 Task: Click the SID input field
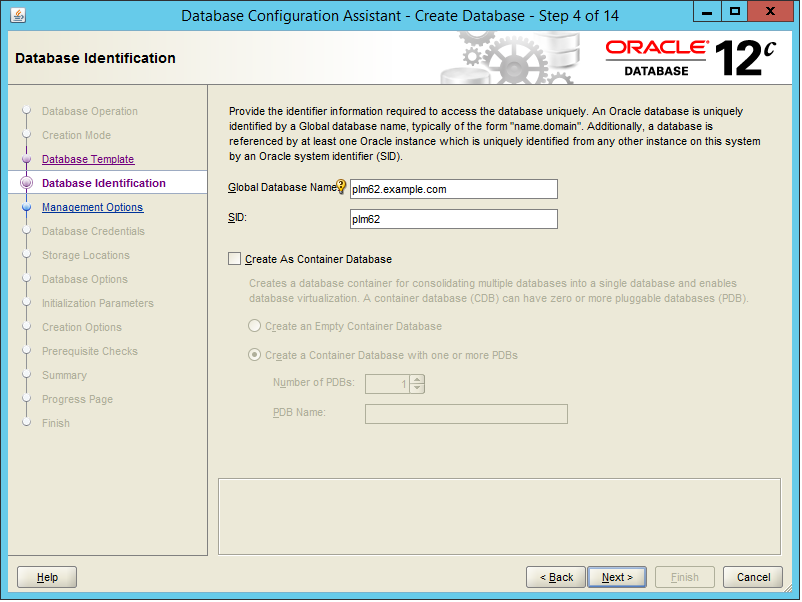click(454, 219)
